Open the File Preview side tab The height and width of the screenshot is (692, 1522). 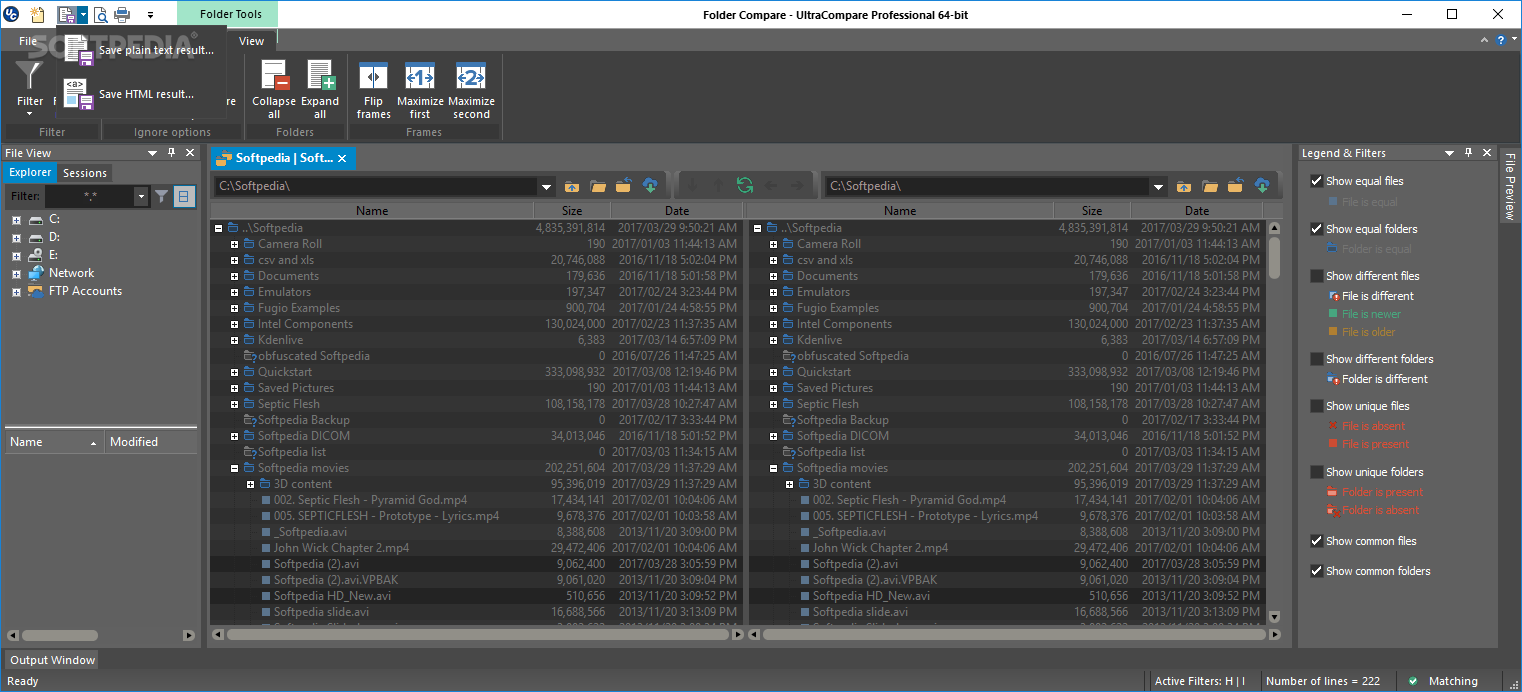(1510, 186)
